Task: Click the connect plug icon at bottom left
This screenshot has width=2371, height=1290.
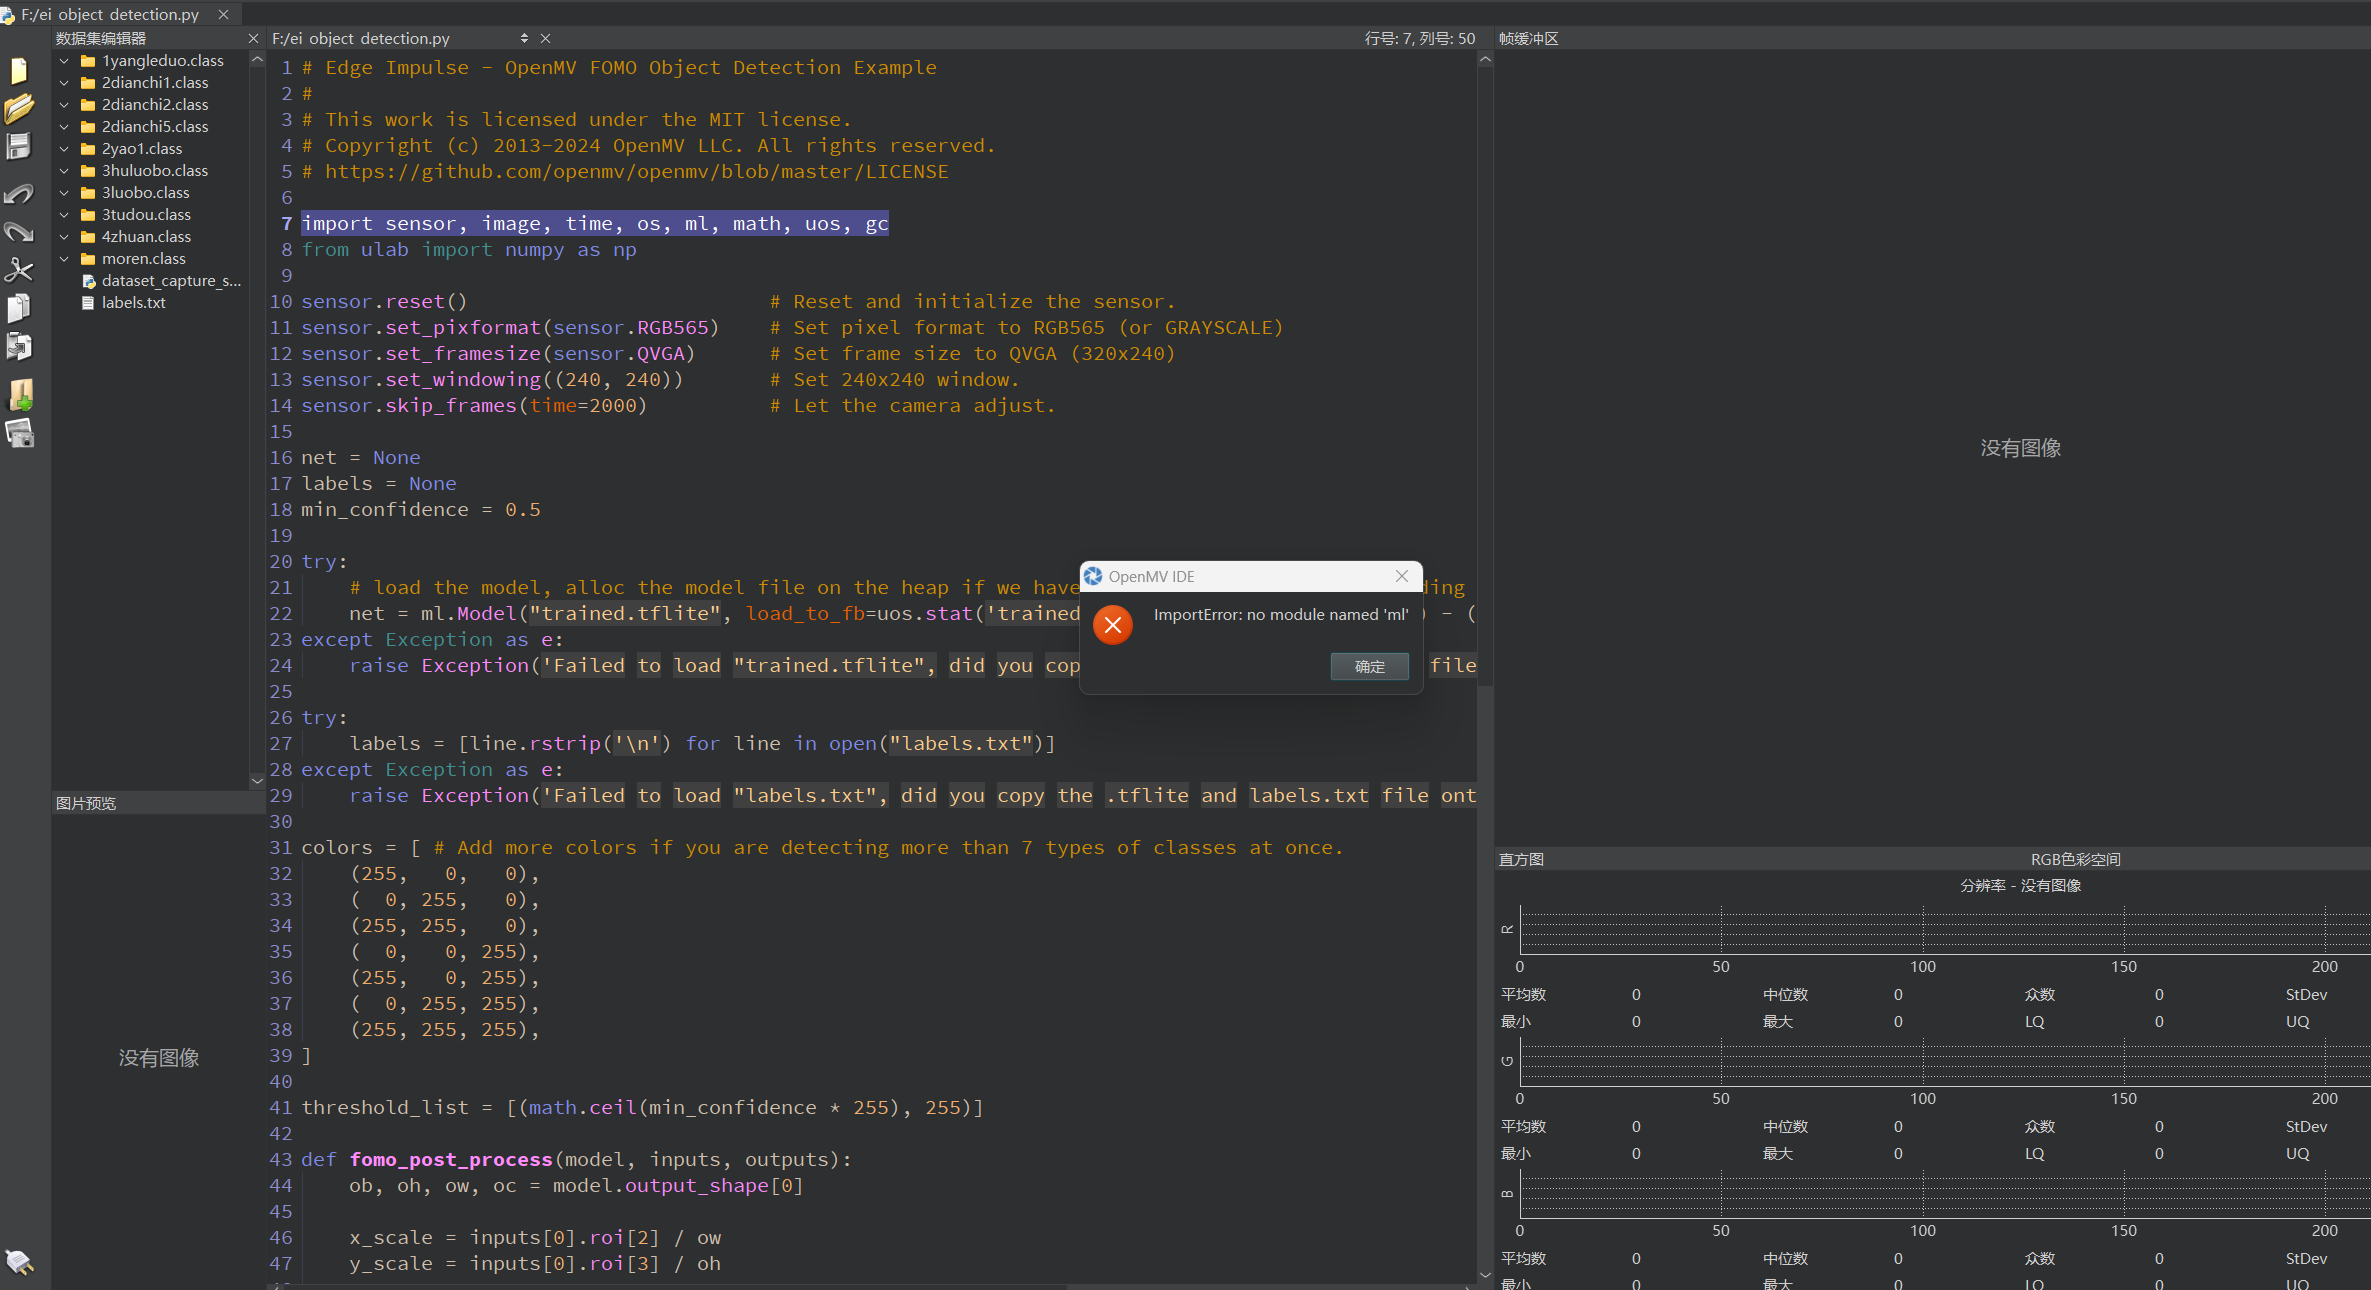Action: [x=19, y=1262]
